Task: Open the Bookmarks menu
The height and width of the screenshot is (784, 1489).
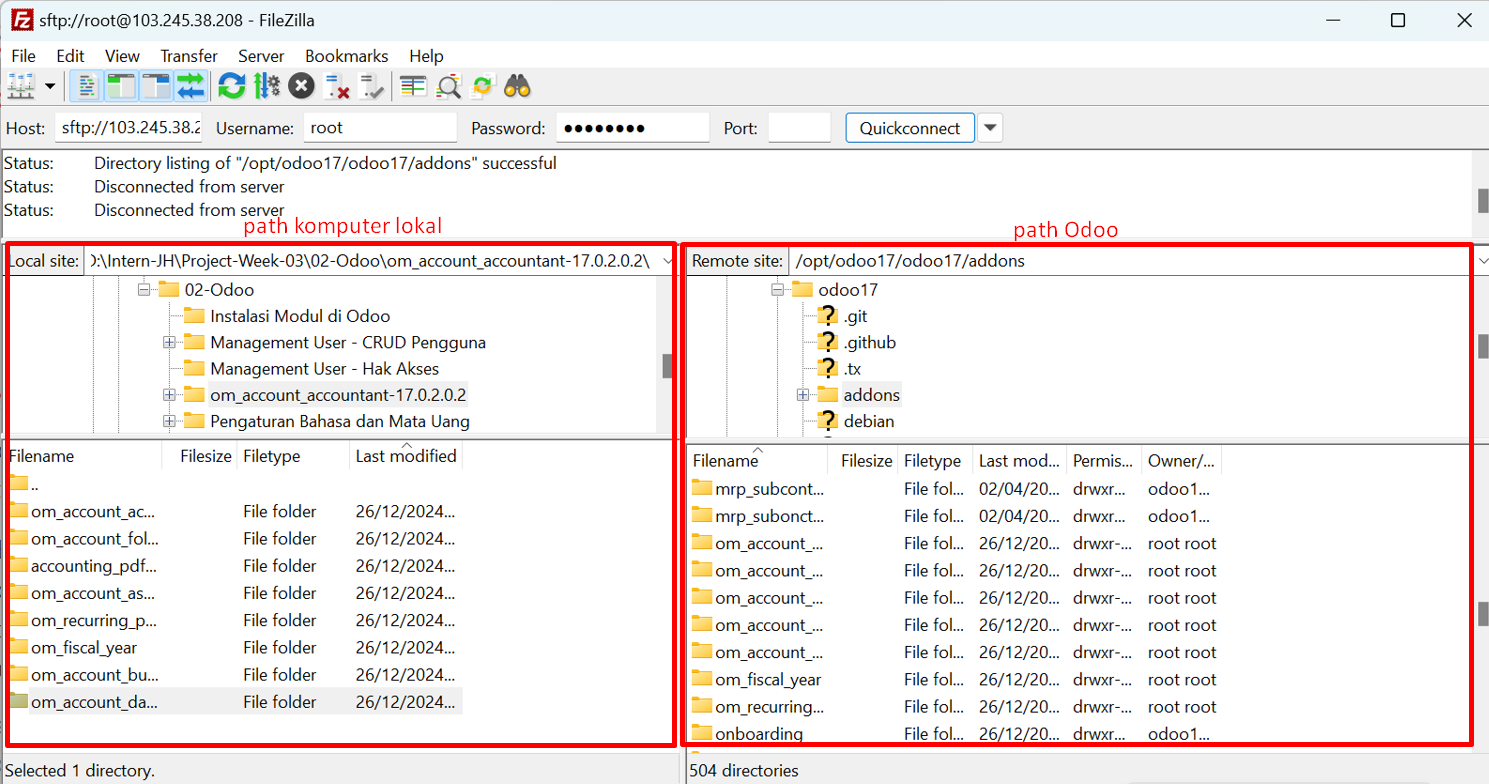Action: [346, 56]
